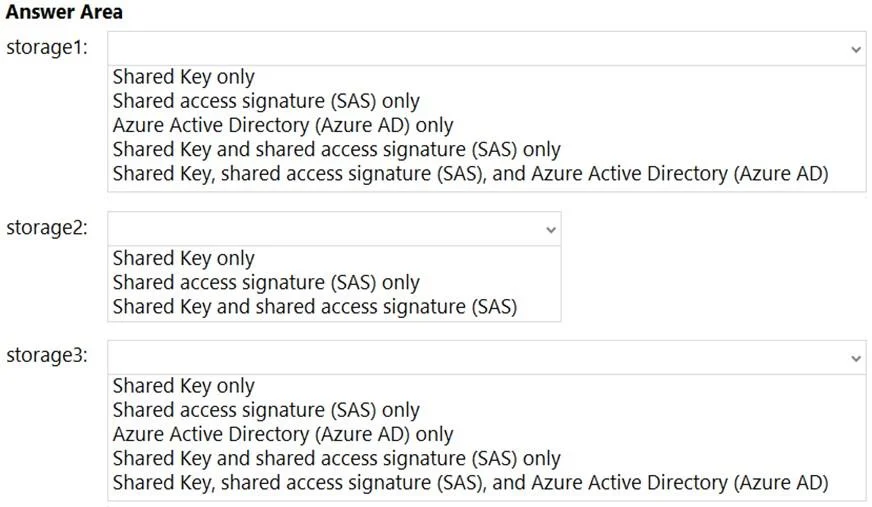Click the storage3 combo box field

pos(487,358)
